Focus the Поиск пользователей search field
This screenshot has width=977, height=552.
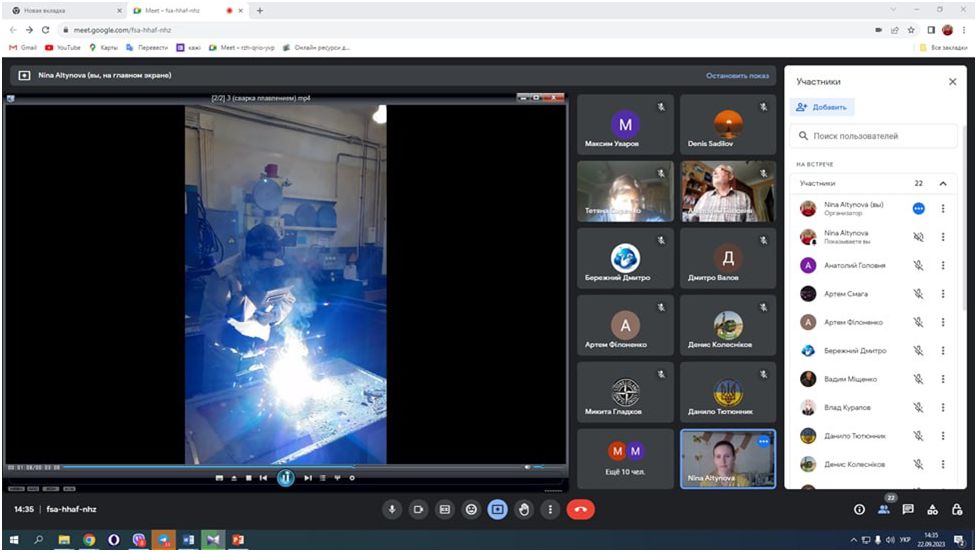coord(874,136)
